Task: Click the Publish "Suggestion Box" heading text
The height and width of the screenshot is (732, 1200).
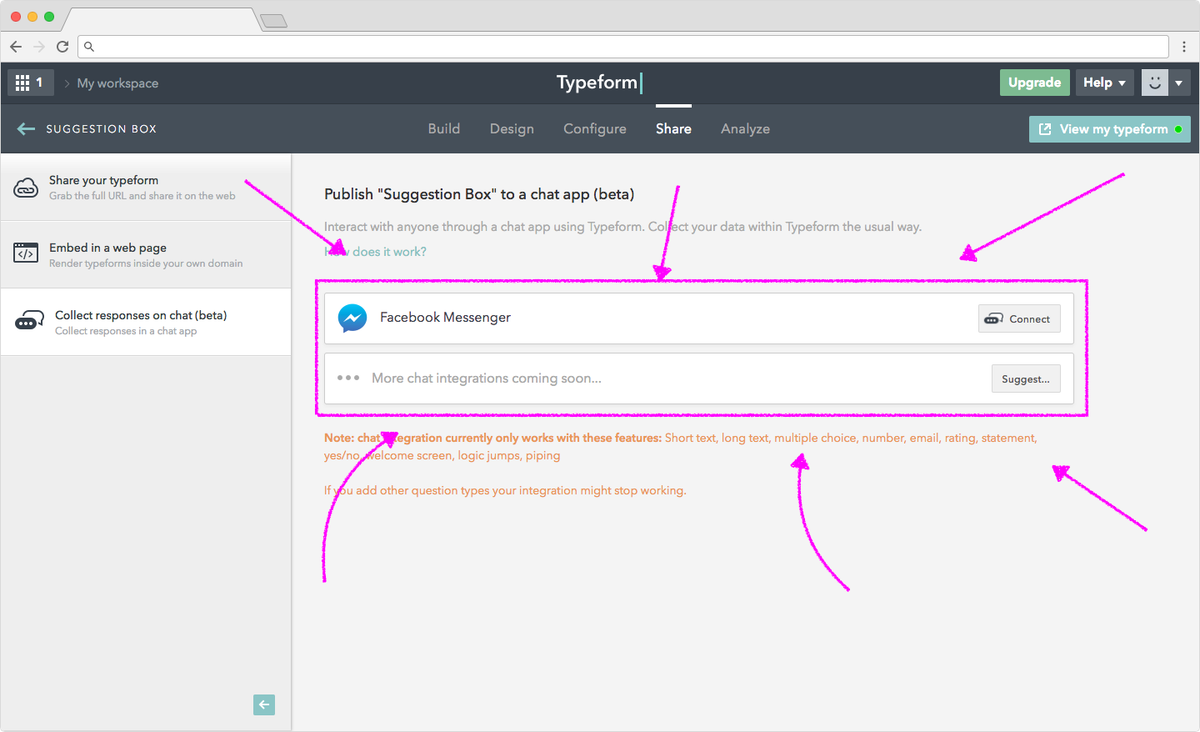Action: coord(479,194)
